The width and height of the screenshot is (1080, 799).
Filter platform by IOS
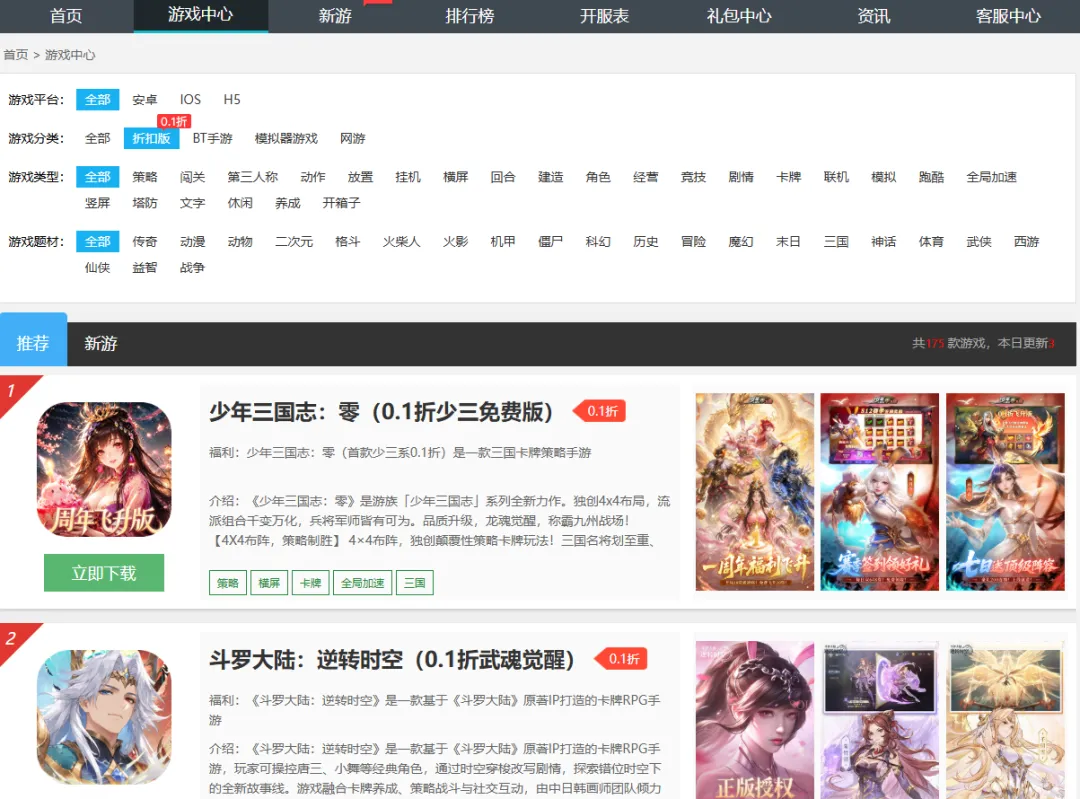pos(191,100)
